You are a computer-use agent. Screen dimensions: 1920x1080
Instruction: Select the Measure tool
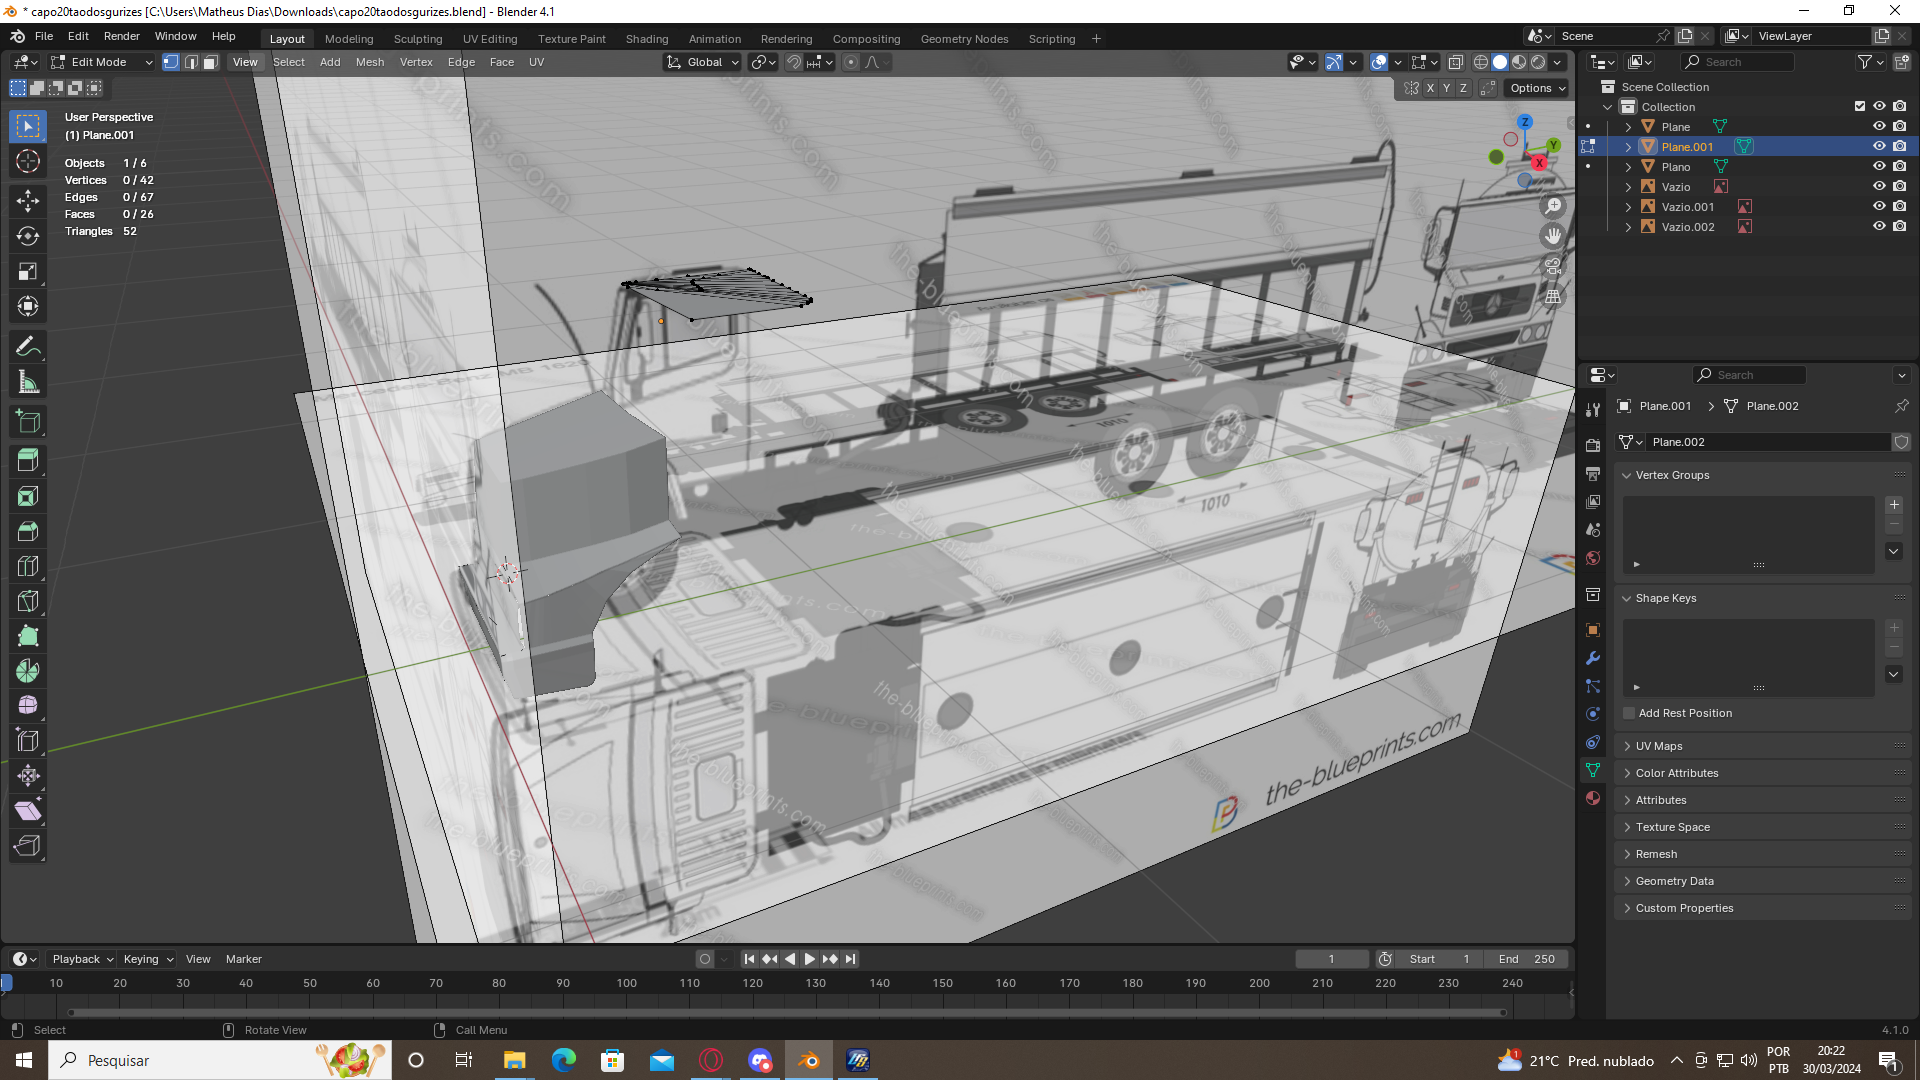(28, 382)
